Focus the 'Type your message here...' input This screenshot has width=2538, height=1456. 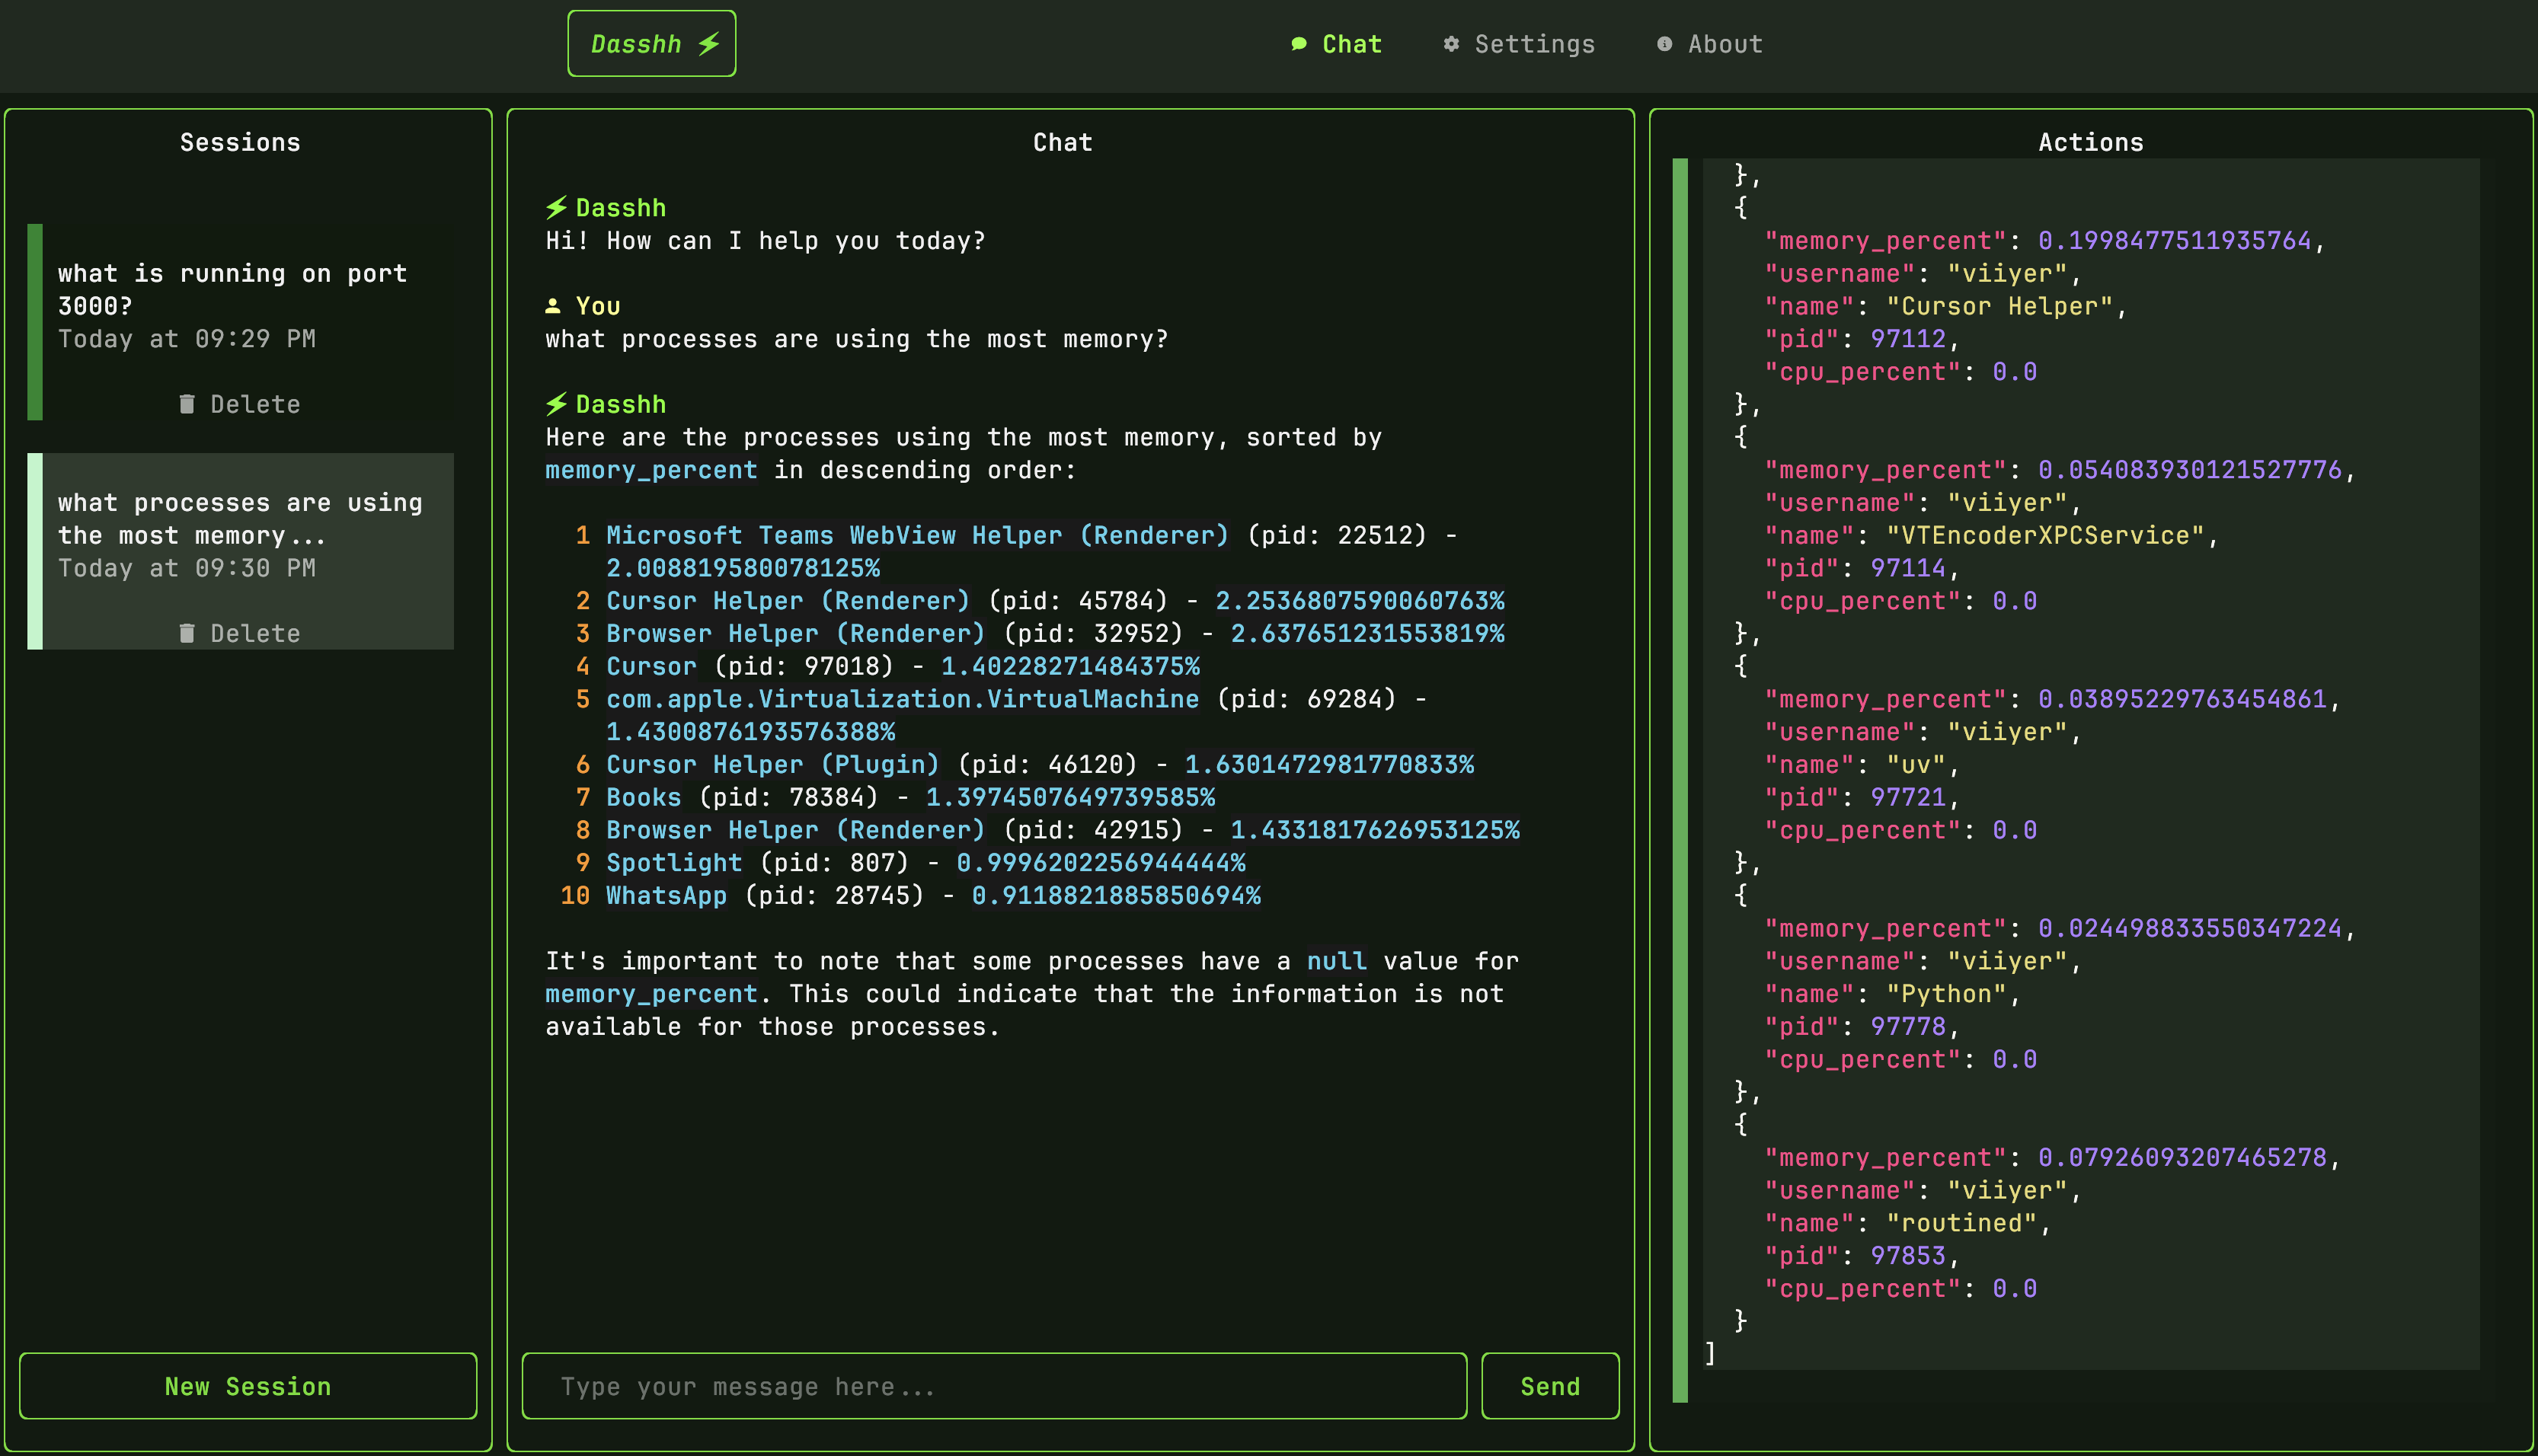(x=994, y=1386)
